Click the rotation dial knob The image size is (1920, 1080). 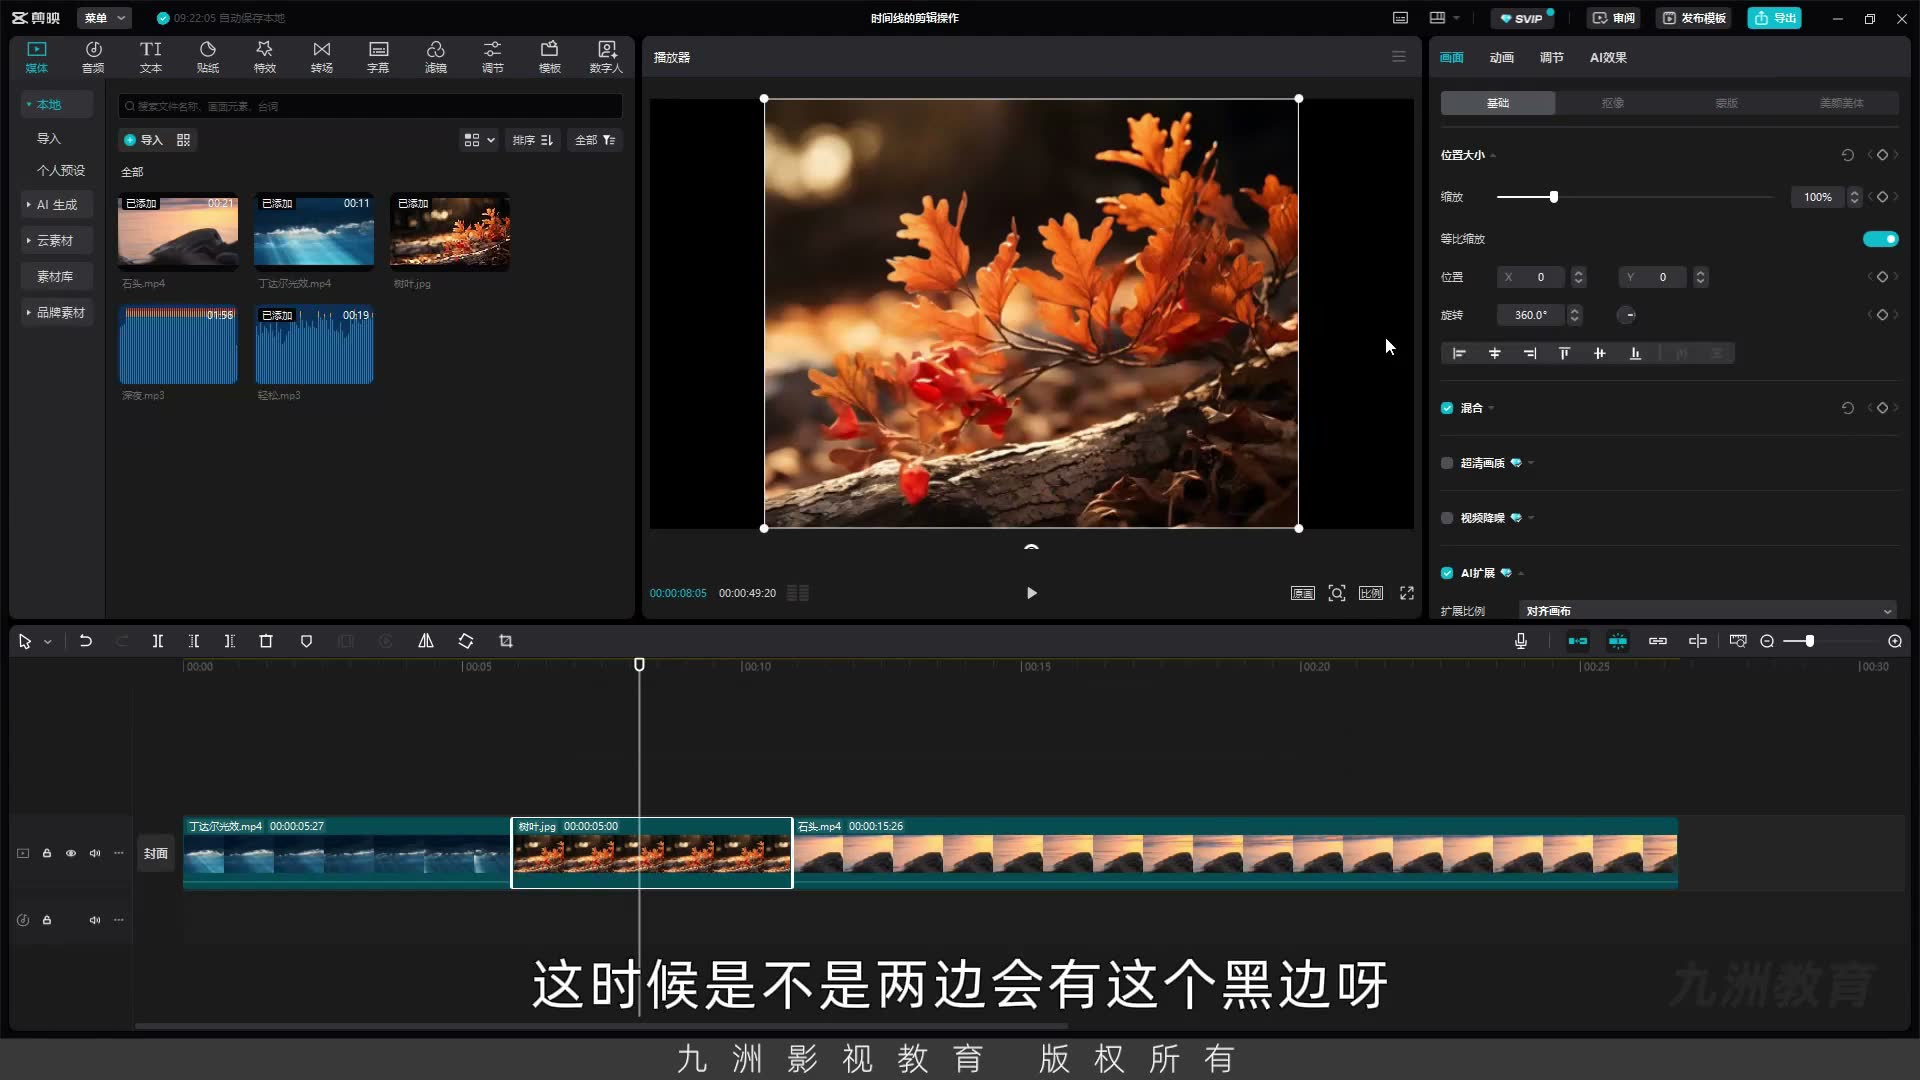(1627, 315)
